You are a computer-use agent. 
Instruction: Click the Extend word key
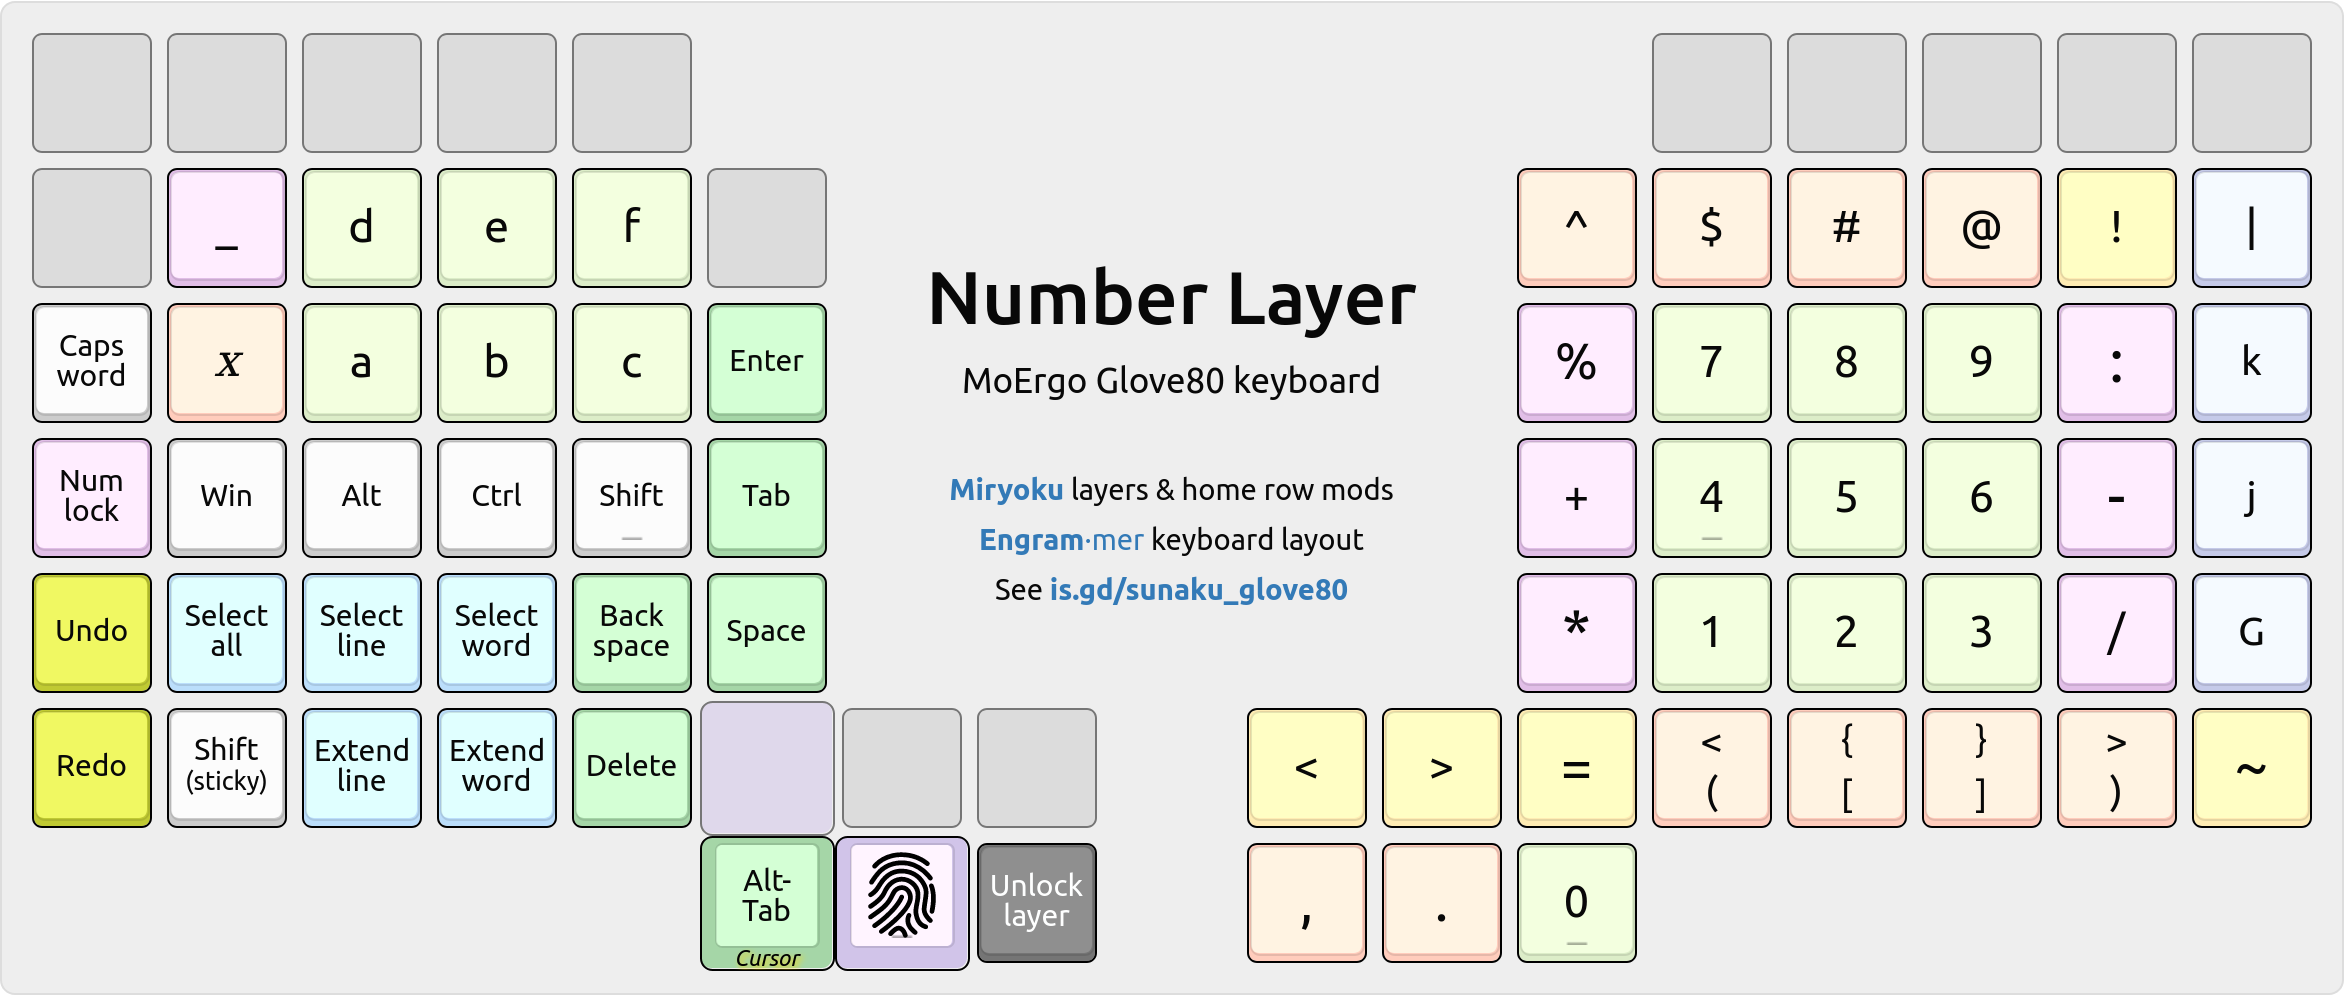pos(497,768)
